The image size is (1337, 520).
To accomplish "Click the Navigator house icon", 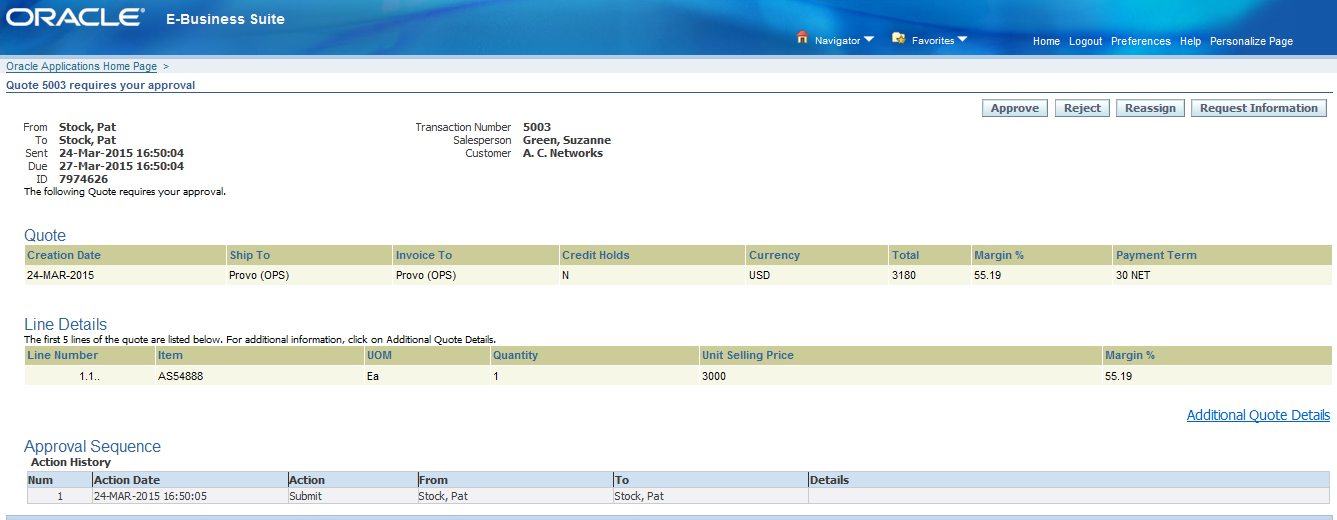I will coord(802,38).
